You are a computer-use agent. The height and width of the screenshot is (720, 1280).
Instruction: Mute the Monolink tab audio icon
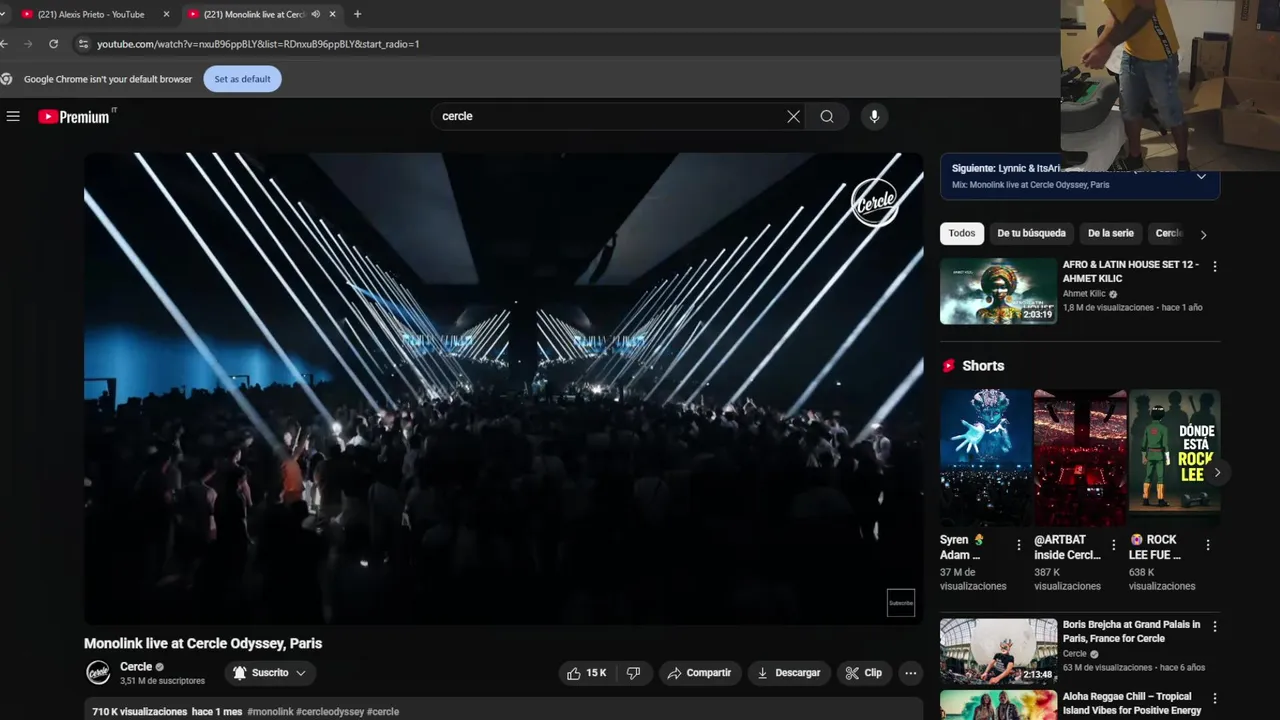point(316,14)
